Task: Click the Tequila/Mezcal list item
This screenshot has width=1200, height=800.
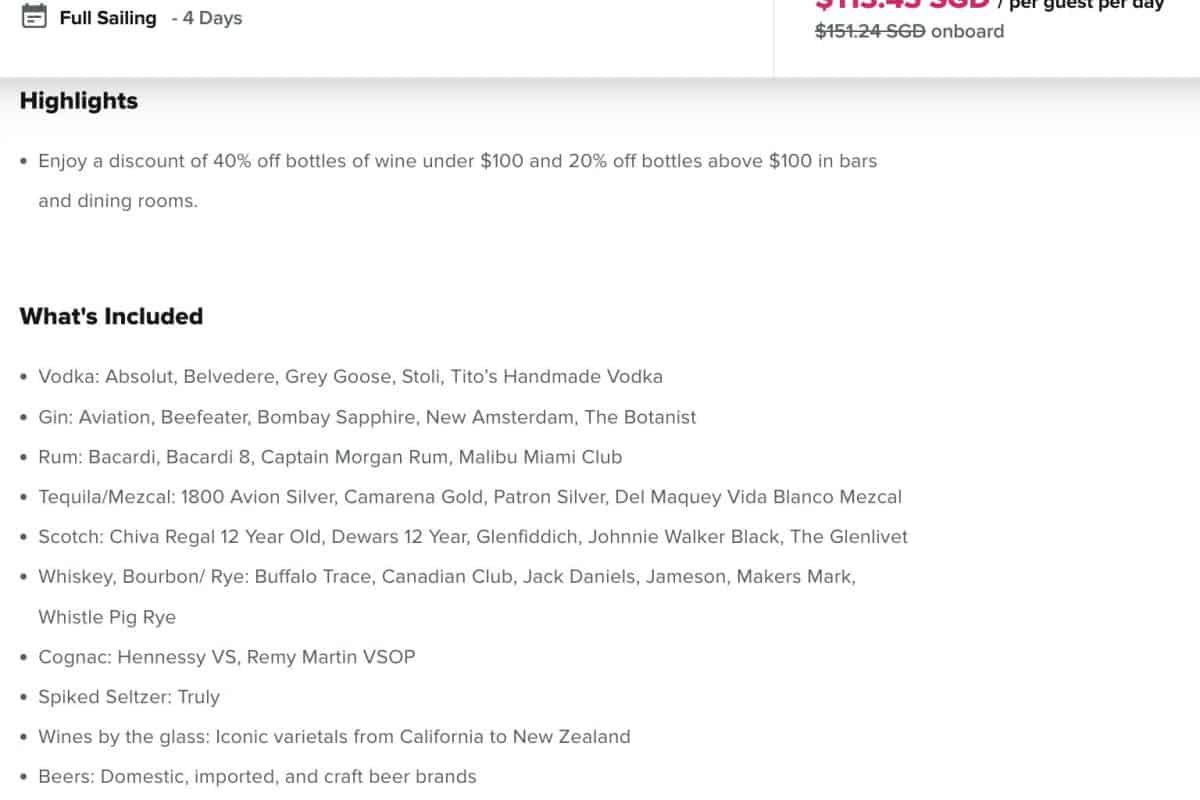Action: coord(470,497)
